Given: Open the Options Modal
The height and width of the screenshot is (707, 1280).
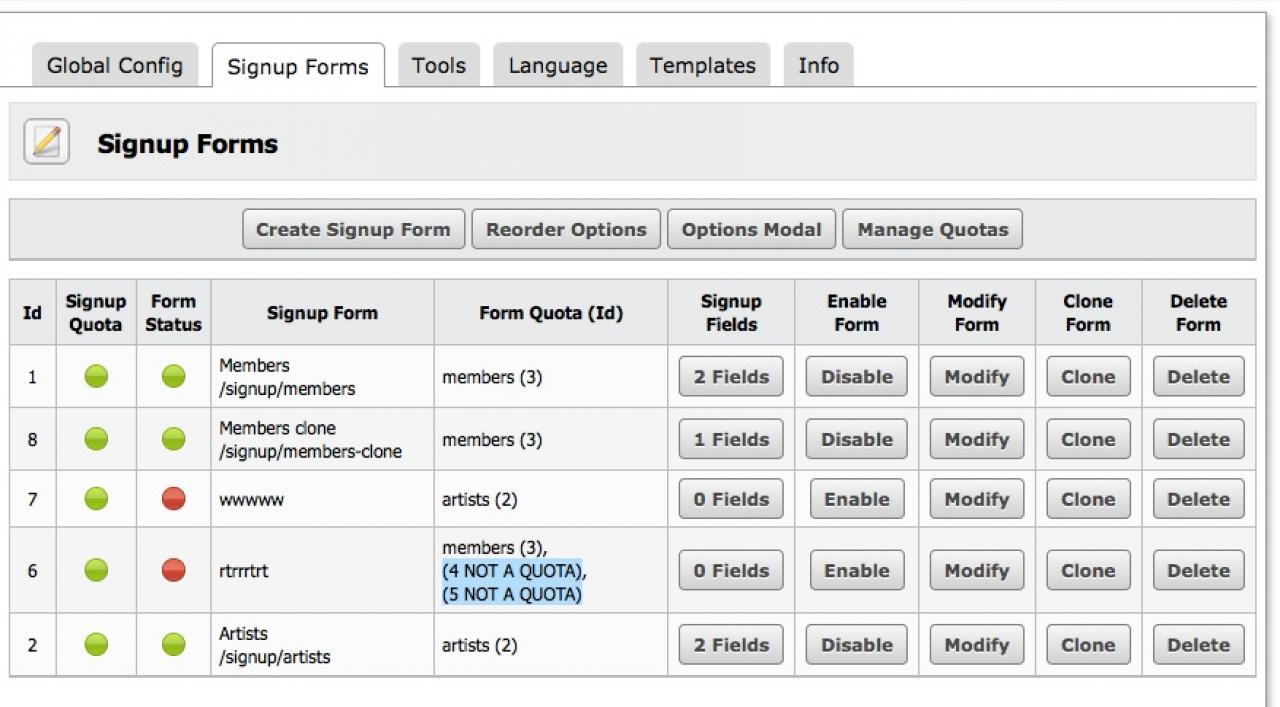Looking at the screenshot, I should 751,229.
